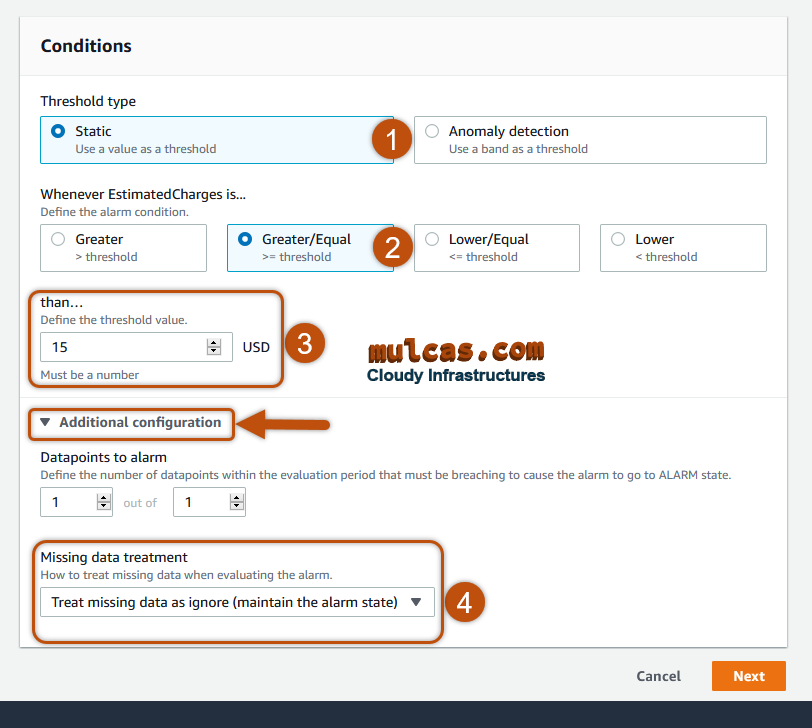Select the Anomaly detection threshold option

[432, 131]
